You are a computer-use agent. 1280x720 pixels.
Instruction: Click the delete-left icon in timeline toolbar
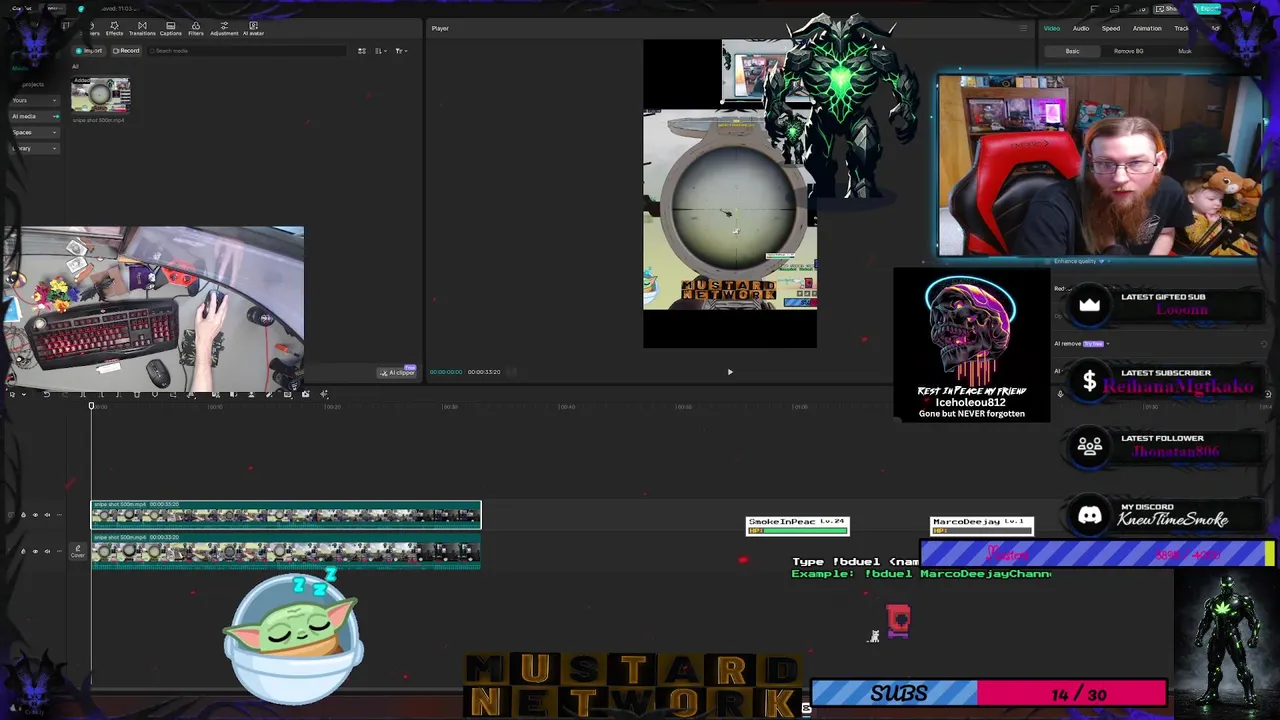coord(100,394)
